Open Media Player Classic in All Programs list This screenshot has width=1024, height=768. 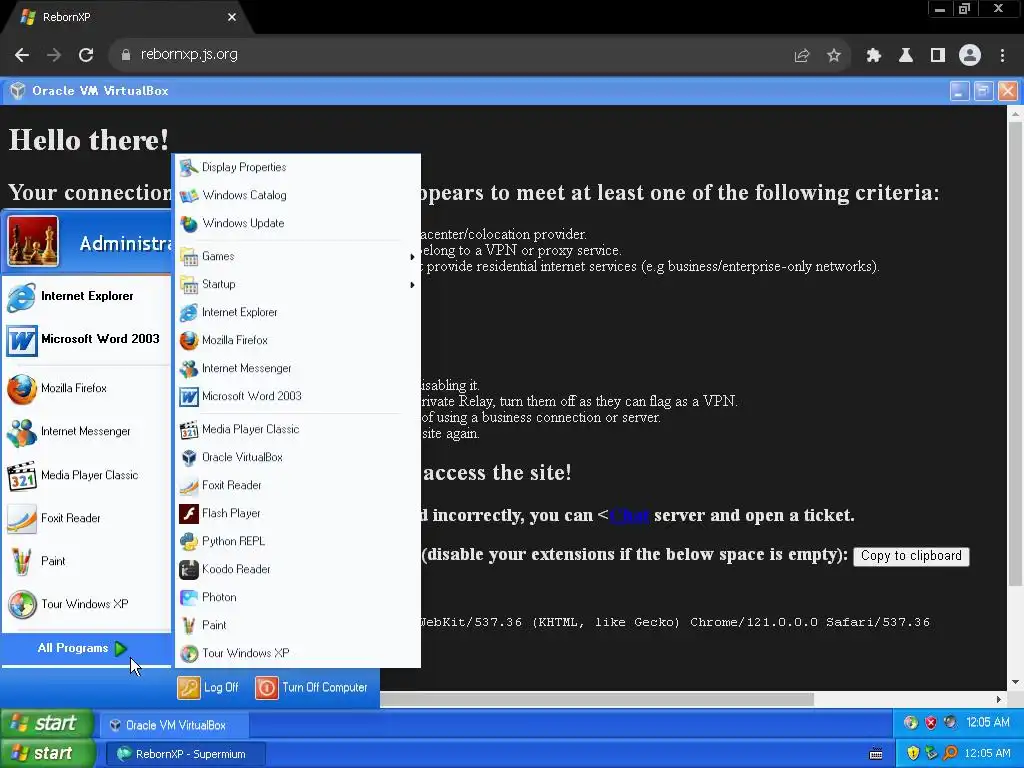tap(297, 430)
